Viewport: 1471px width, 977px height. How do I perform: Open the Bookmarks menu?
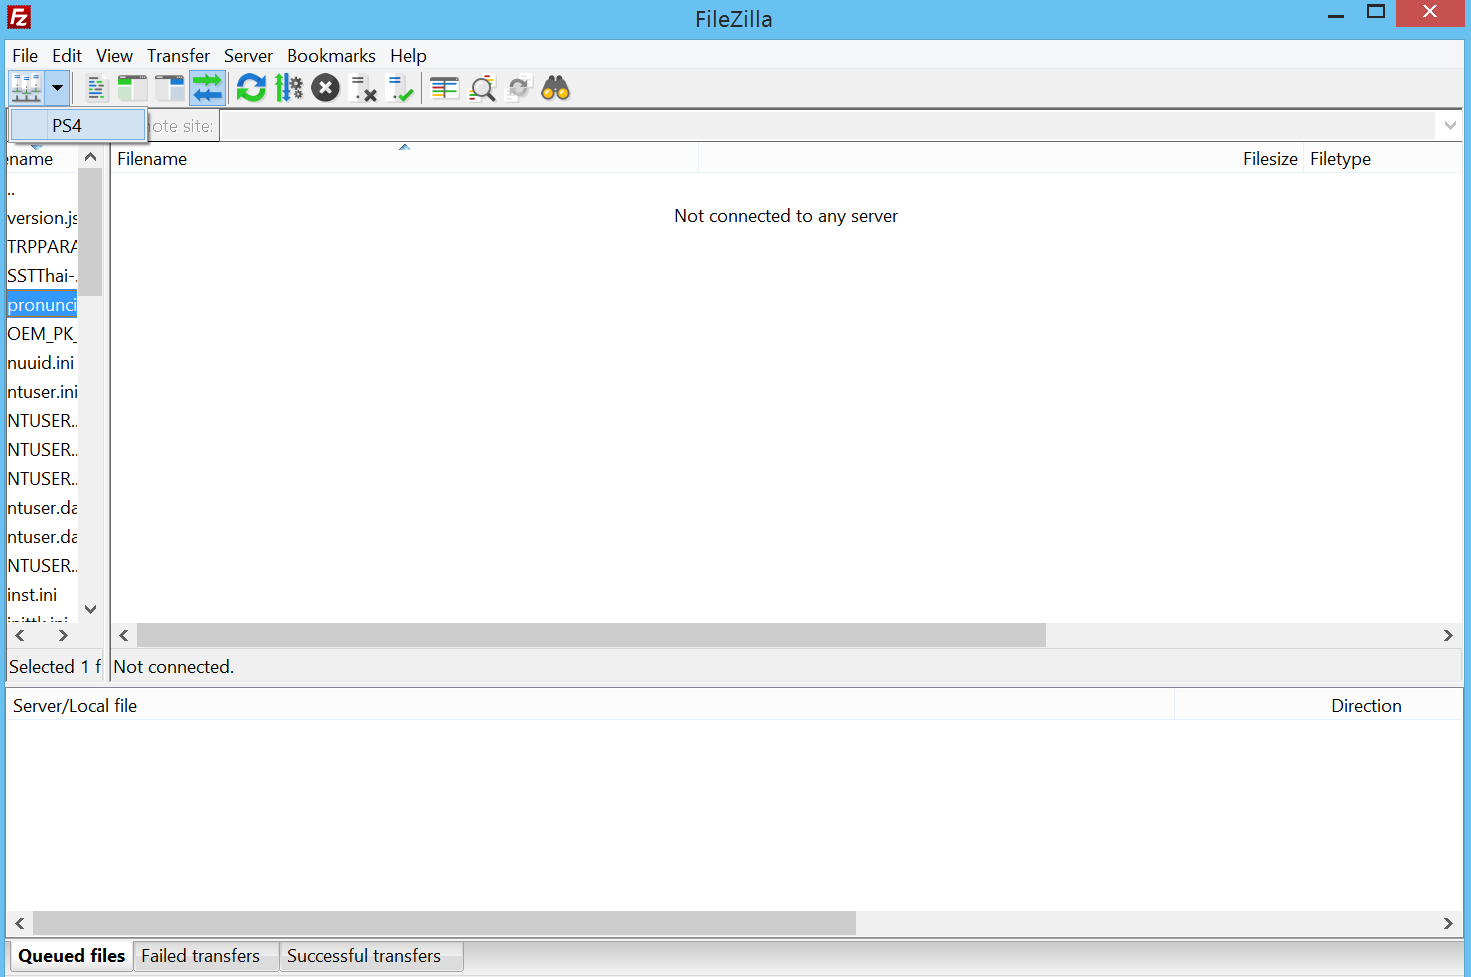(x=331, y=56)
